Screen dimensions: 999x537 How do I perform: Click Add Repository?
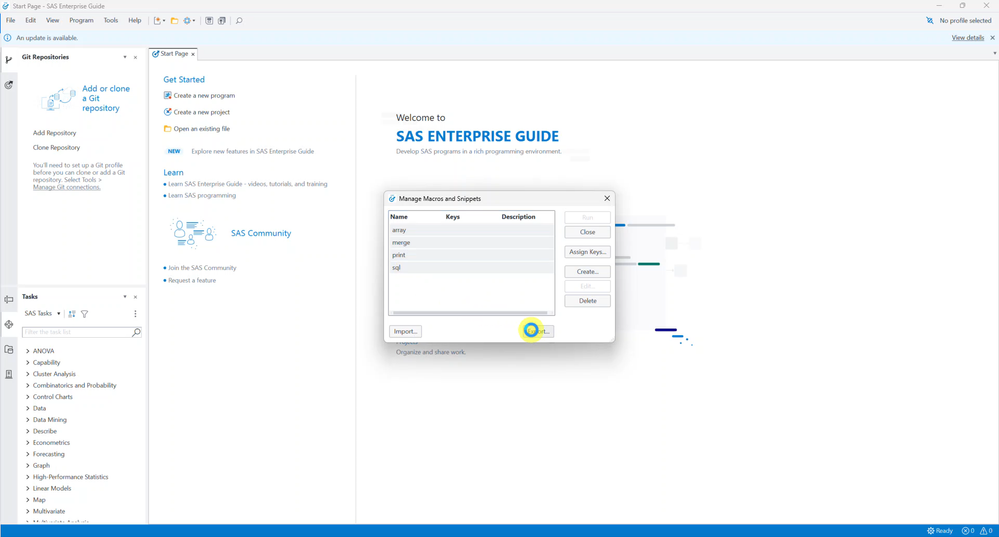tap(55, 133)
